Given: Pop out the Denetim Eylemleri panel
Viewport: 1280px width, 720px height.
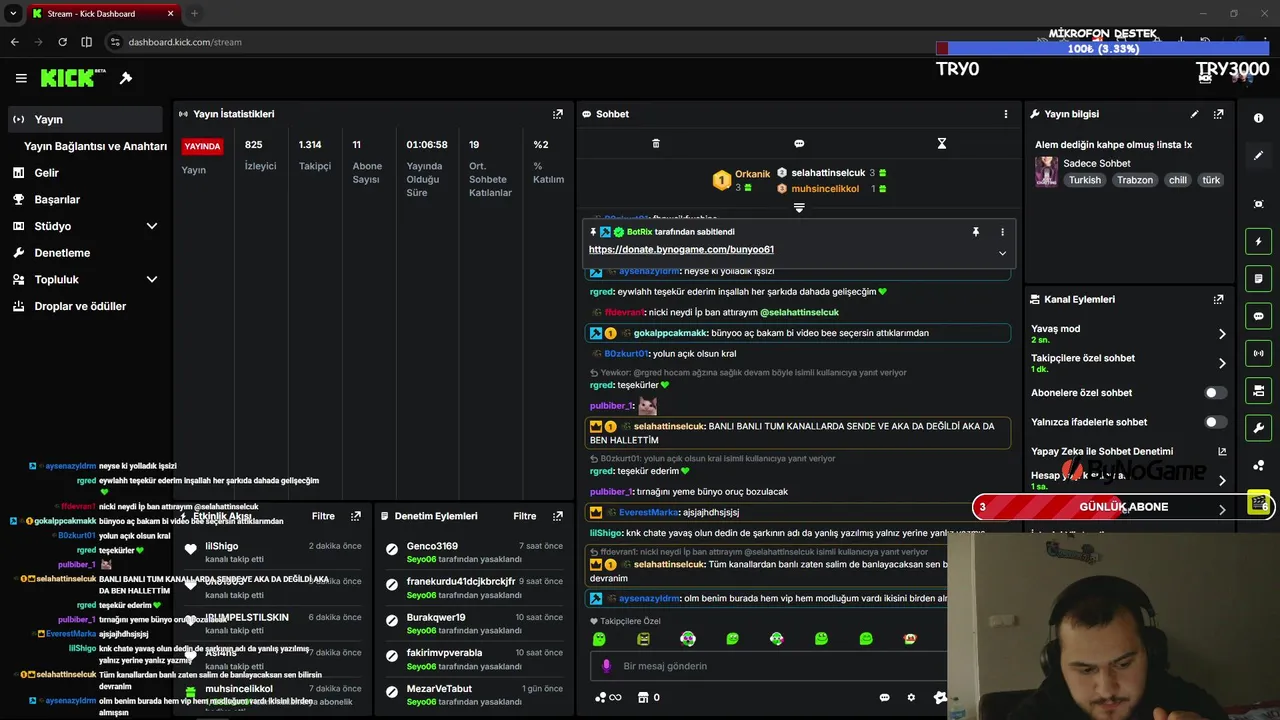Looking at the screenshot, I should pos(558,516).
